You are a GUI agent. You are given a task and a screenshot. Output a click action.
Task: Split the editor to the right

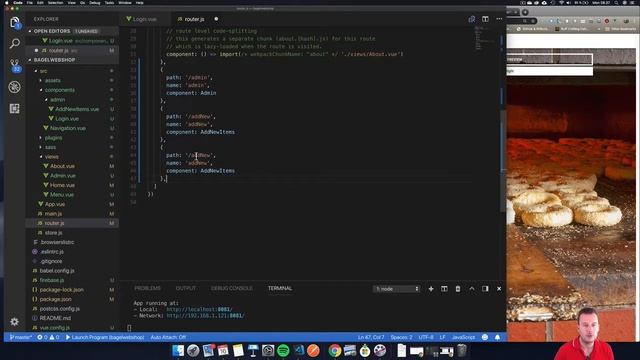point(485,19)
